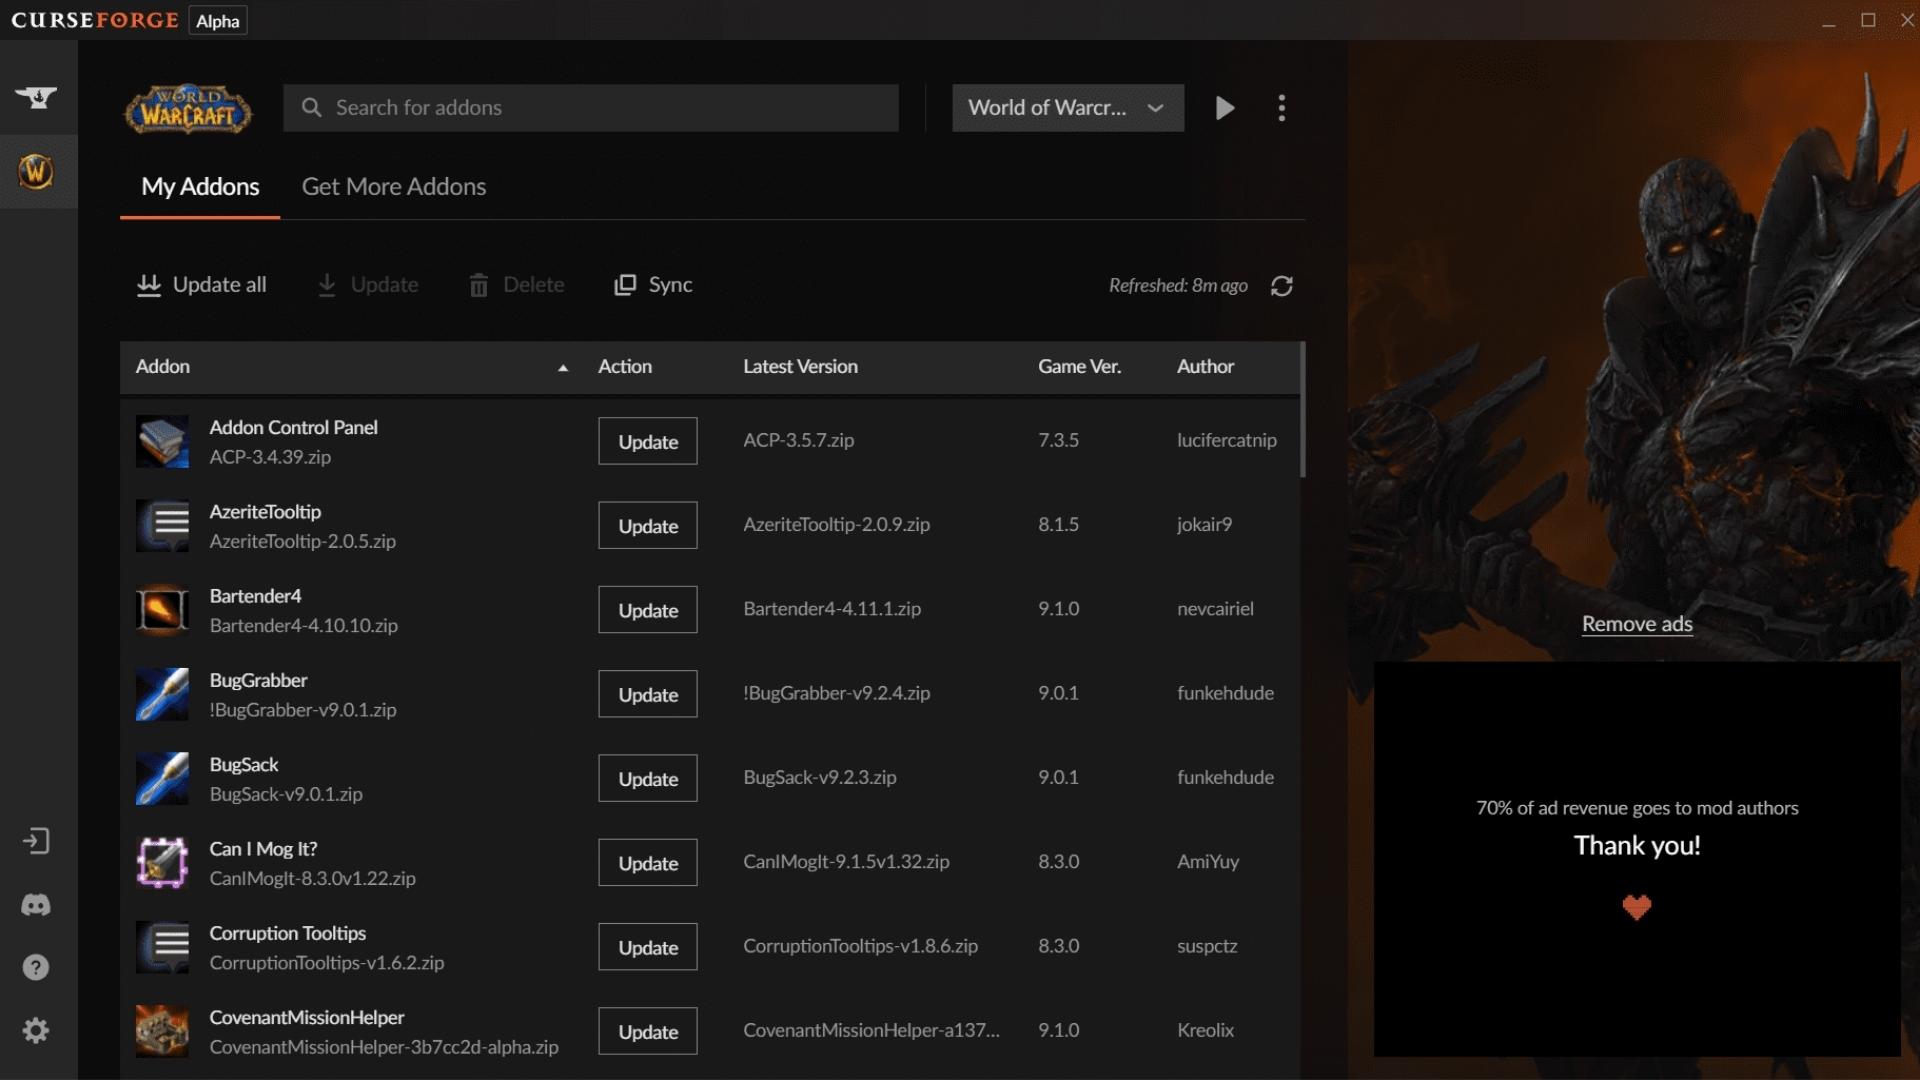Screen dimensions: 1920x1080
Task: Sort by the Author column header
Action: [1205, 367]
